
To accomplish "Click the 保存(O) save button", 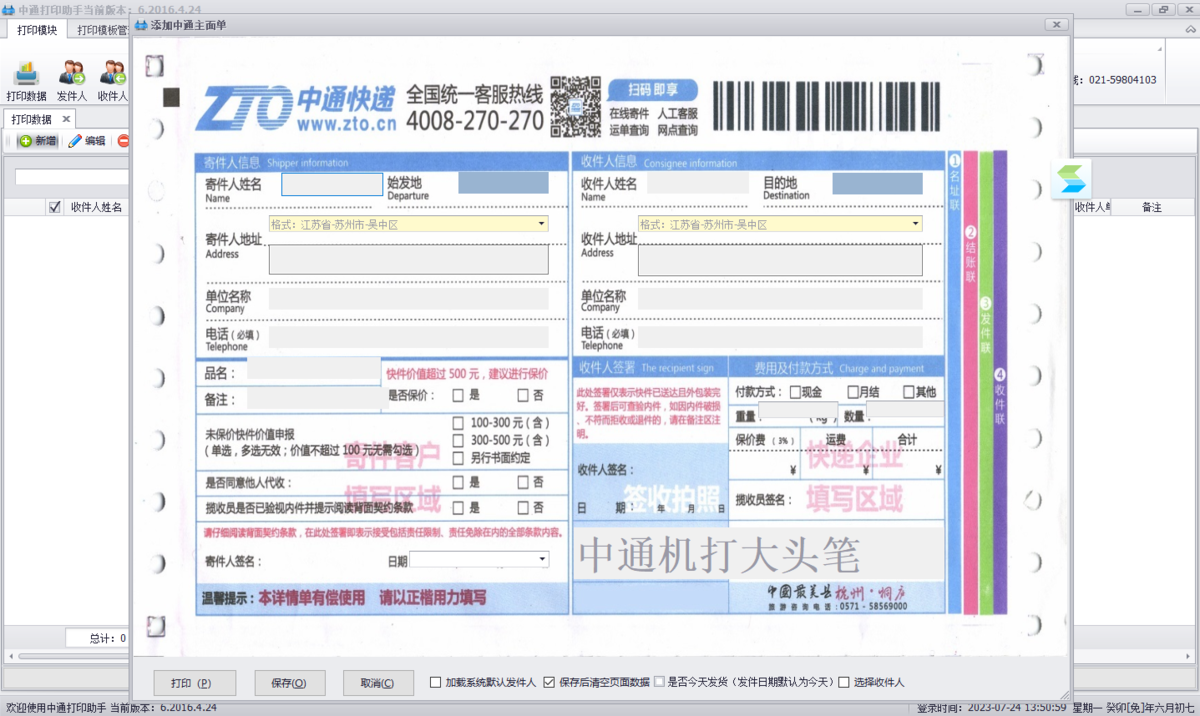I will (x=289, y=682).
